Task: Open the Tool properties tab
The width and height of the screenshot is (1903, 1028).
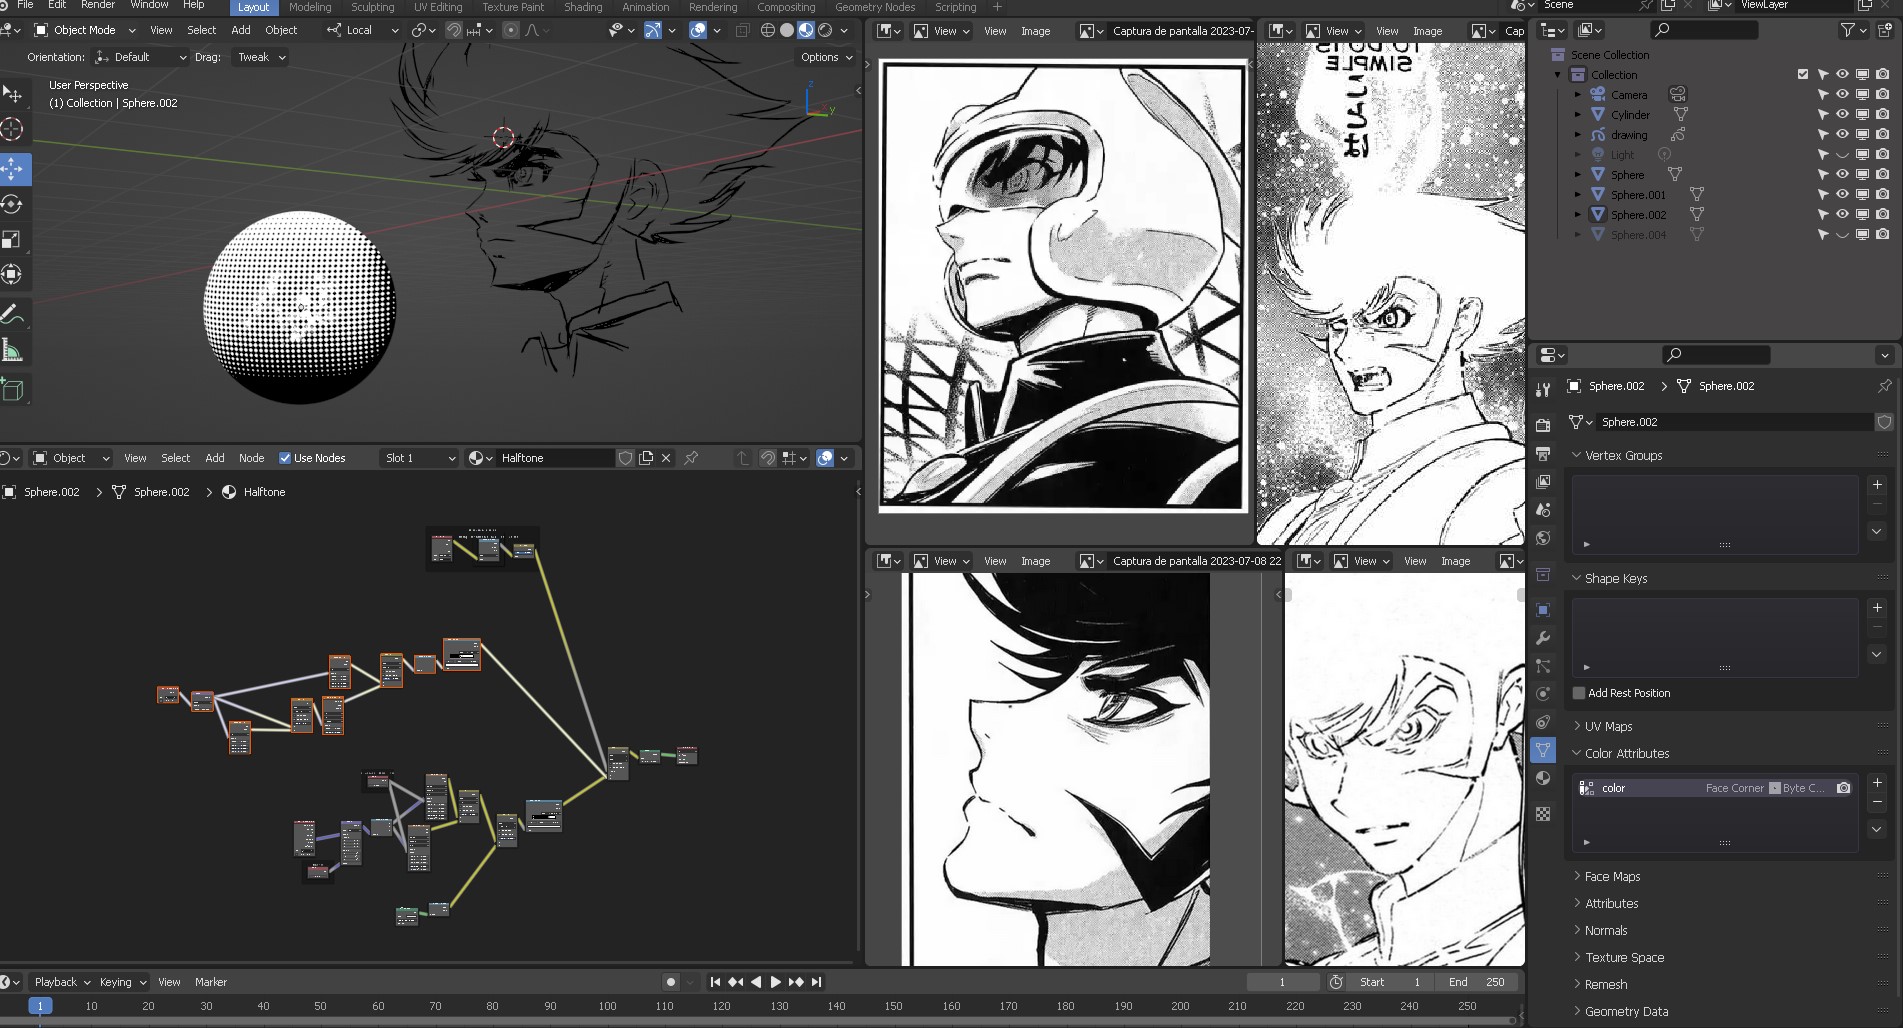Action: point(1543,390)
